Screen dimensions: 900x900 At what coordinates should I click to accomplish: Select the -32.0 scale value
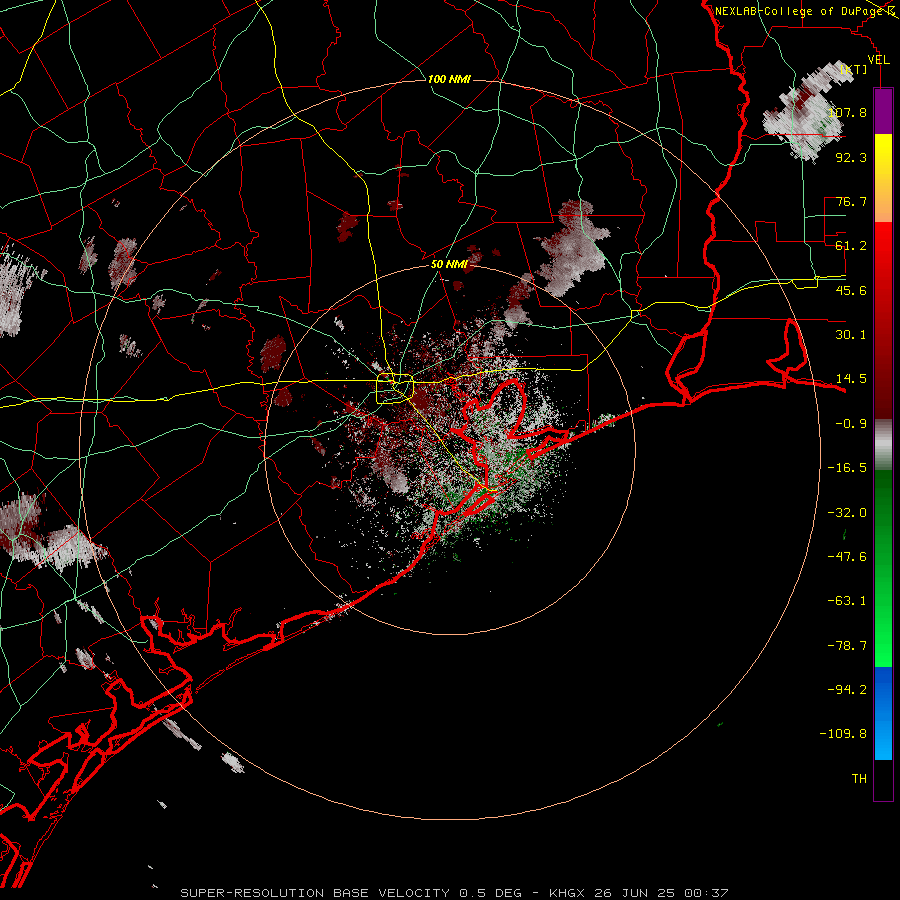pos(847,513)
